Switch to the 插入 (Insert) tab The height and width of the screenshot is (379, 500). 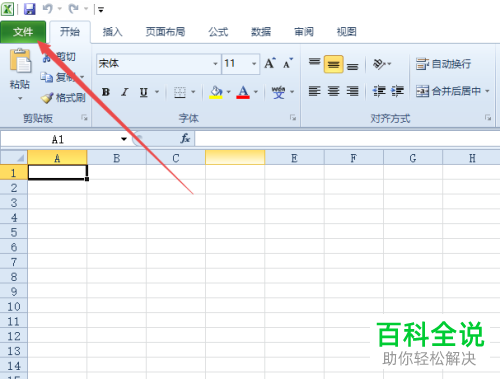pyautogui.click(x=112, y=32)
